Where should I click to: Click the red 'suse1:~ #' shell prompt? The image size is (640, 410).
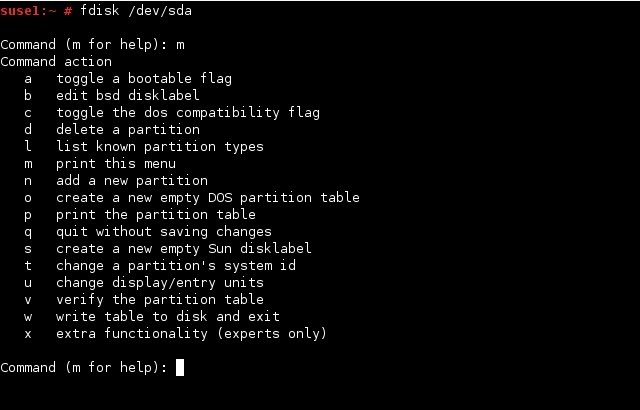36,11
